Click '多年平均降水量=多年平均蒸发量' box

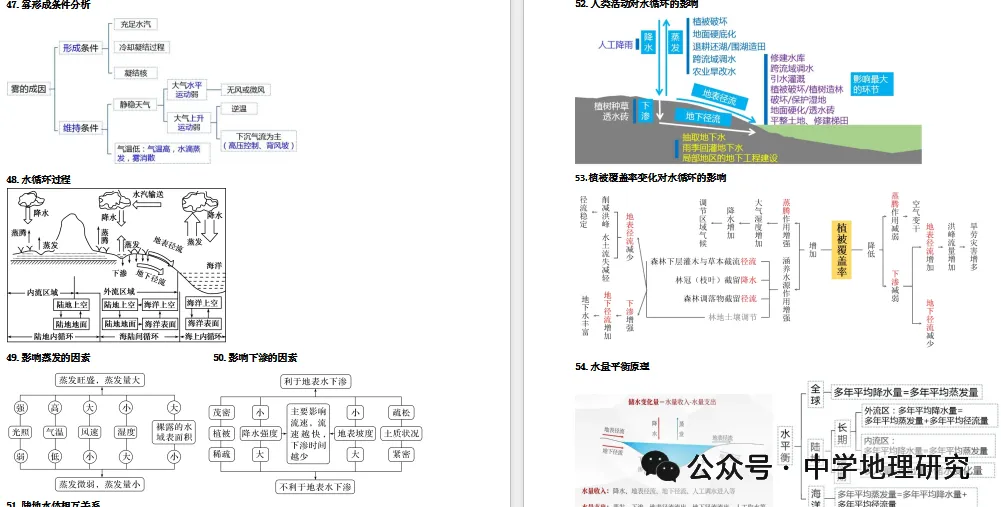[x=906, y=392]
